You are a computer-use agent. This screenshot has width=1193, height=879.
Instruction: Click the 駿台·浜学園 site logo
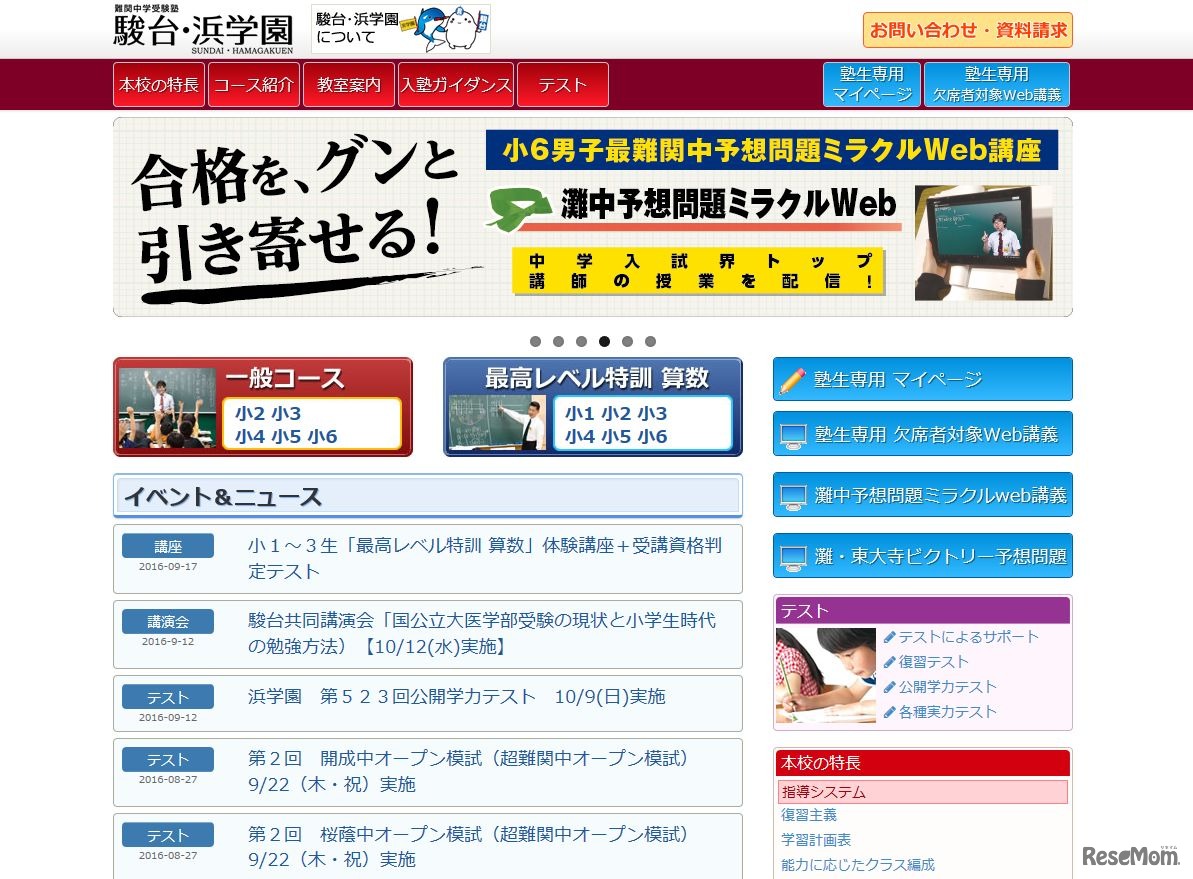pos(203,29)
